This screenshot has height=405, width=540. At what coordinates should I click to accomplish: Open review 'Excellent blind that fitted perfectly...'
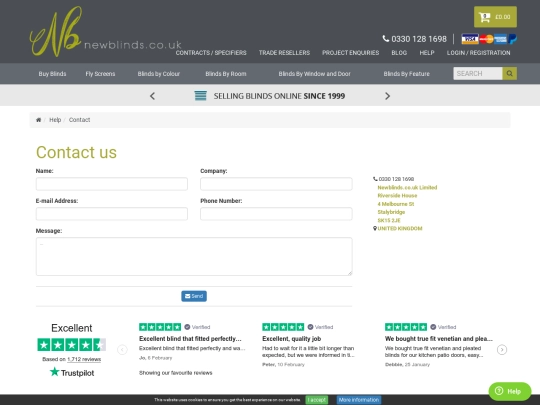tap(190, 339)
